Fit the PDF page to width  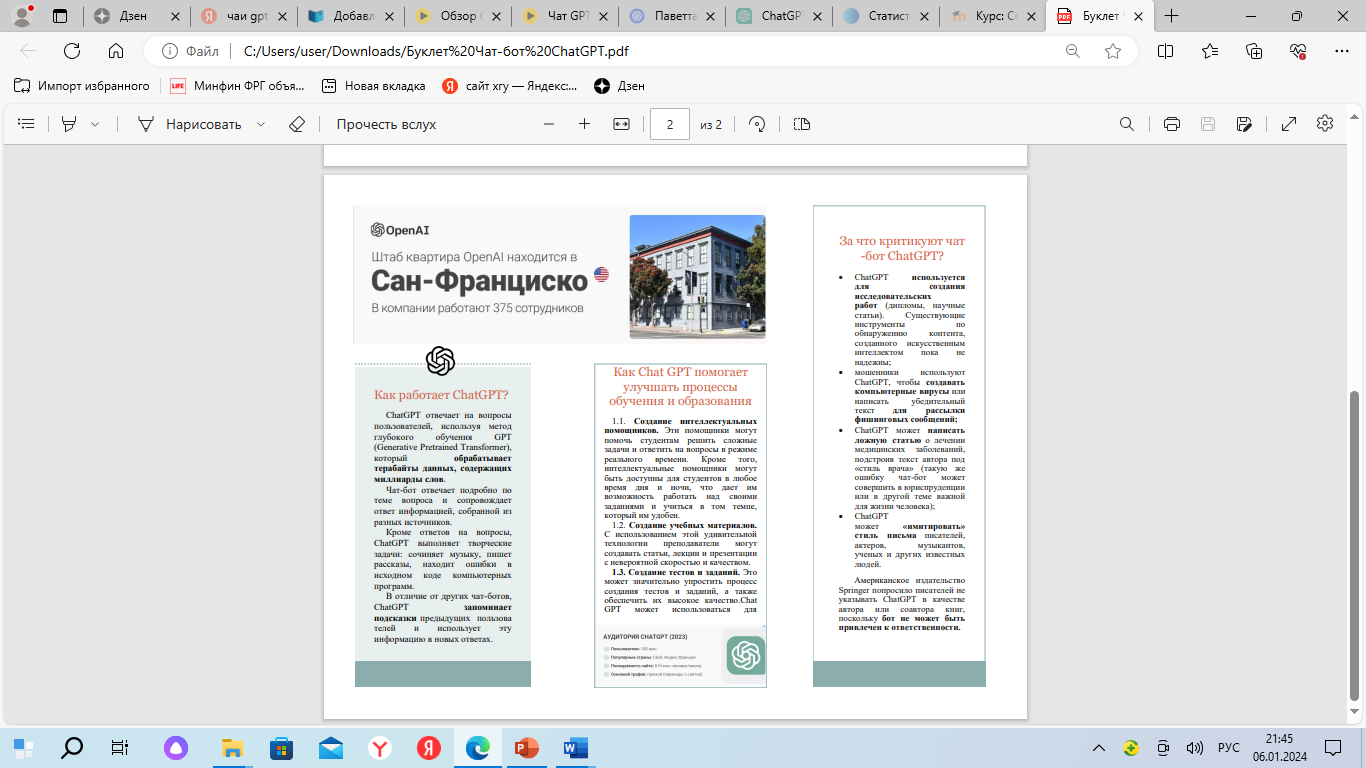coord(621,124)
